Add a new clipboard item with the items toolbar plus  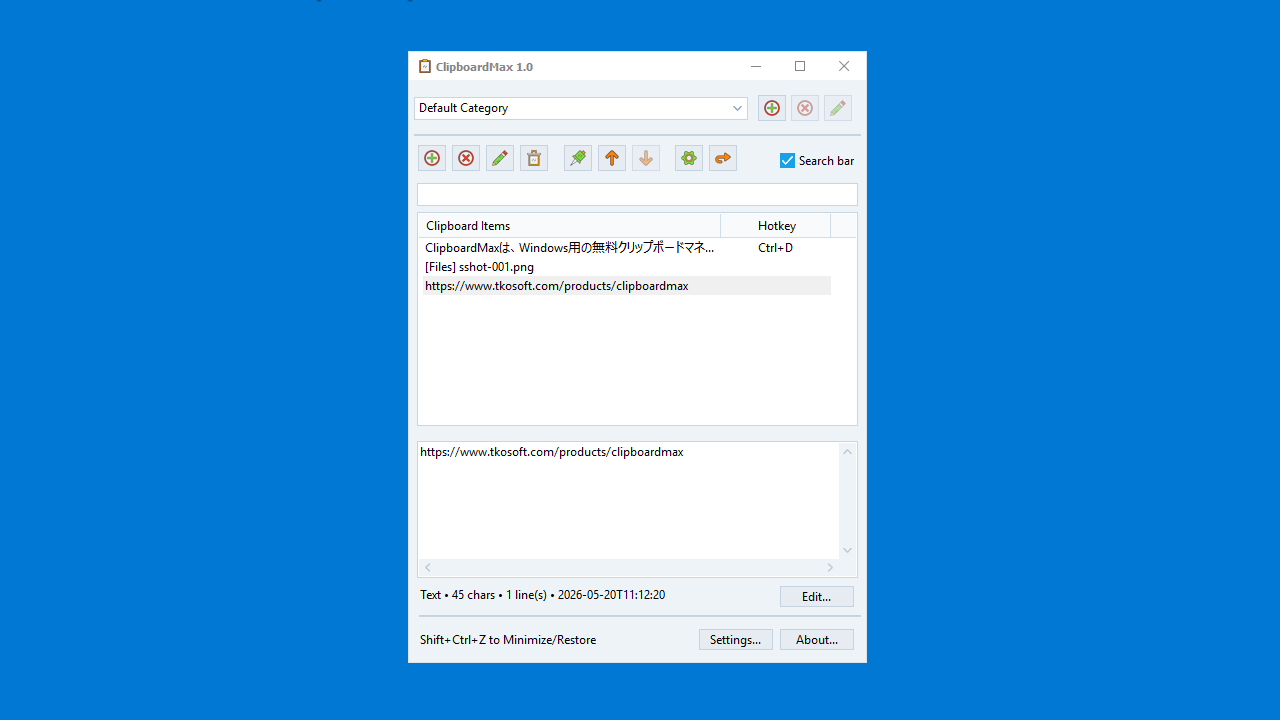coord(432,158)
